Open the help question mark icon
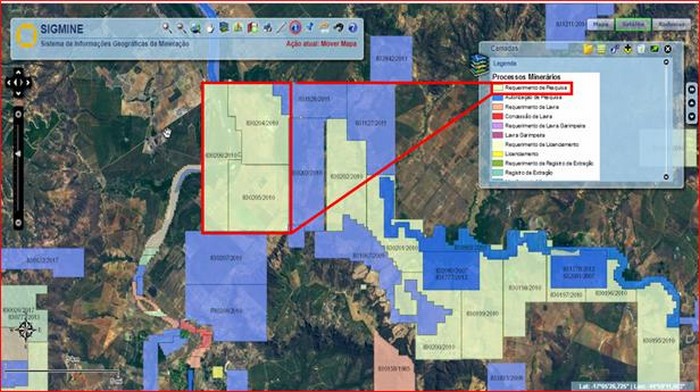The width and height of the screenshot is (700, 392). coord(353,28)
